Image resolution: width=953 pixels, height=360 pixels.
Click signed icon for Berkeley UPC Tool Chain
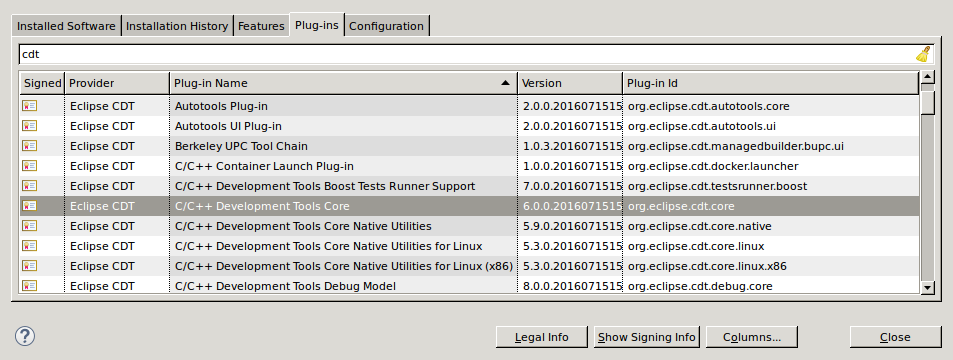pyautogui.click(x=30, y=146)
